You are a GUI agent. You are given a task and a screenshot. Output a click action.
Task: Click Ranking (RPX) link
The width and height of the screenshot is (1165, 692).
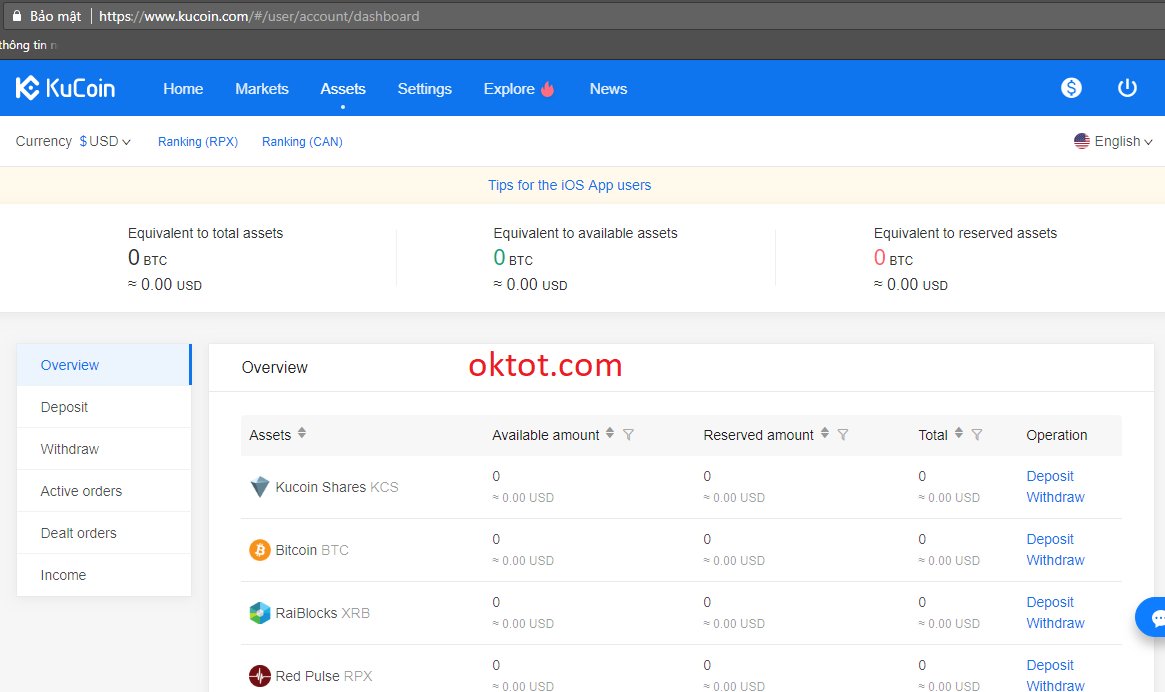coord(198,142)
